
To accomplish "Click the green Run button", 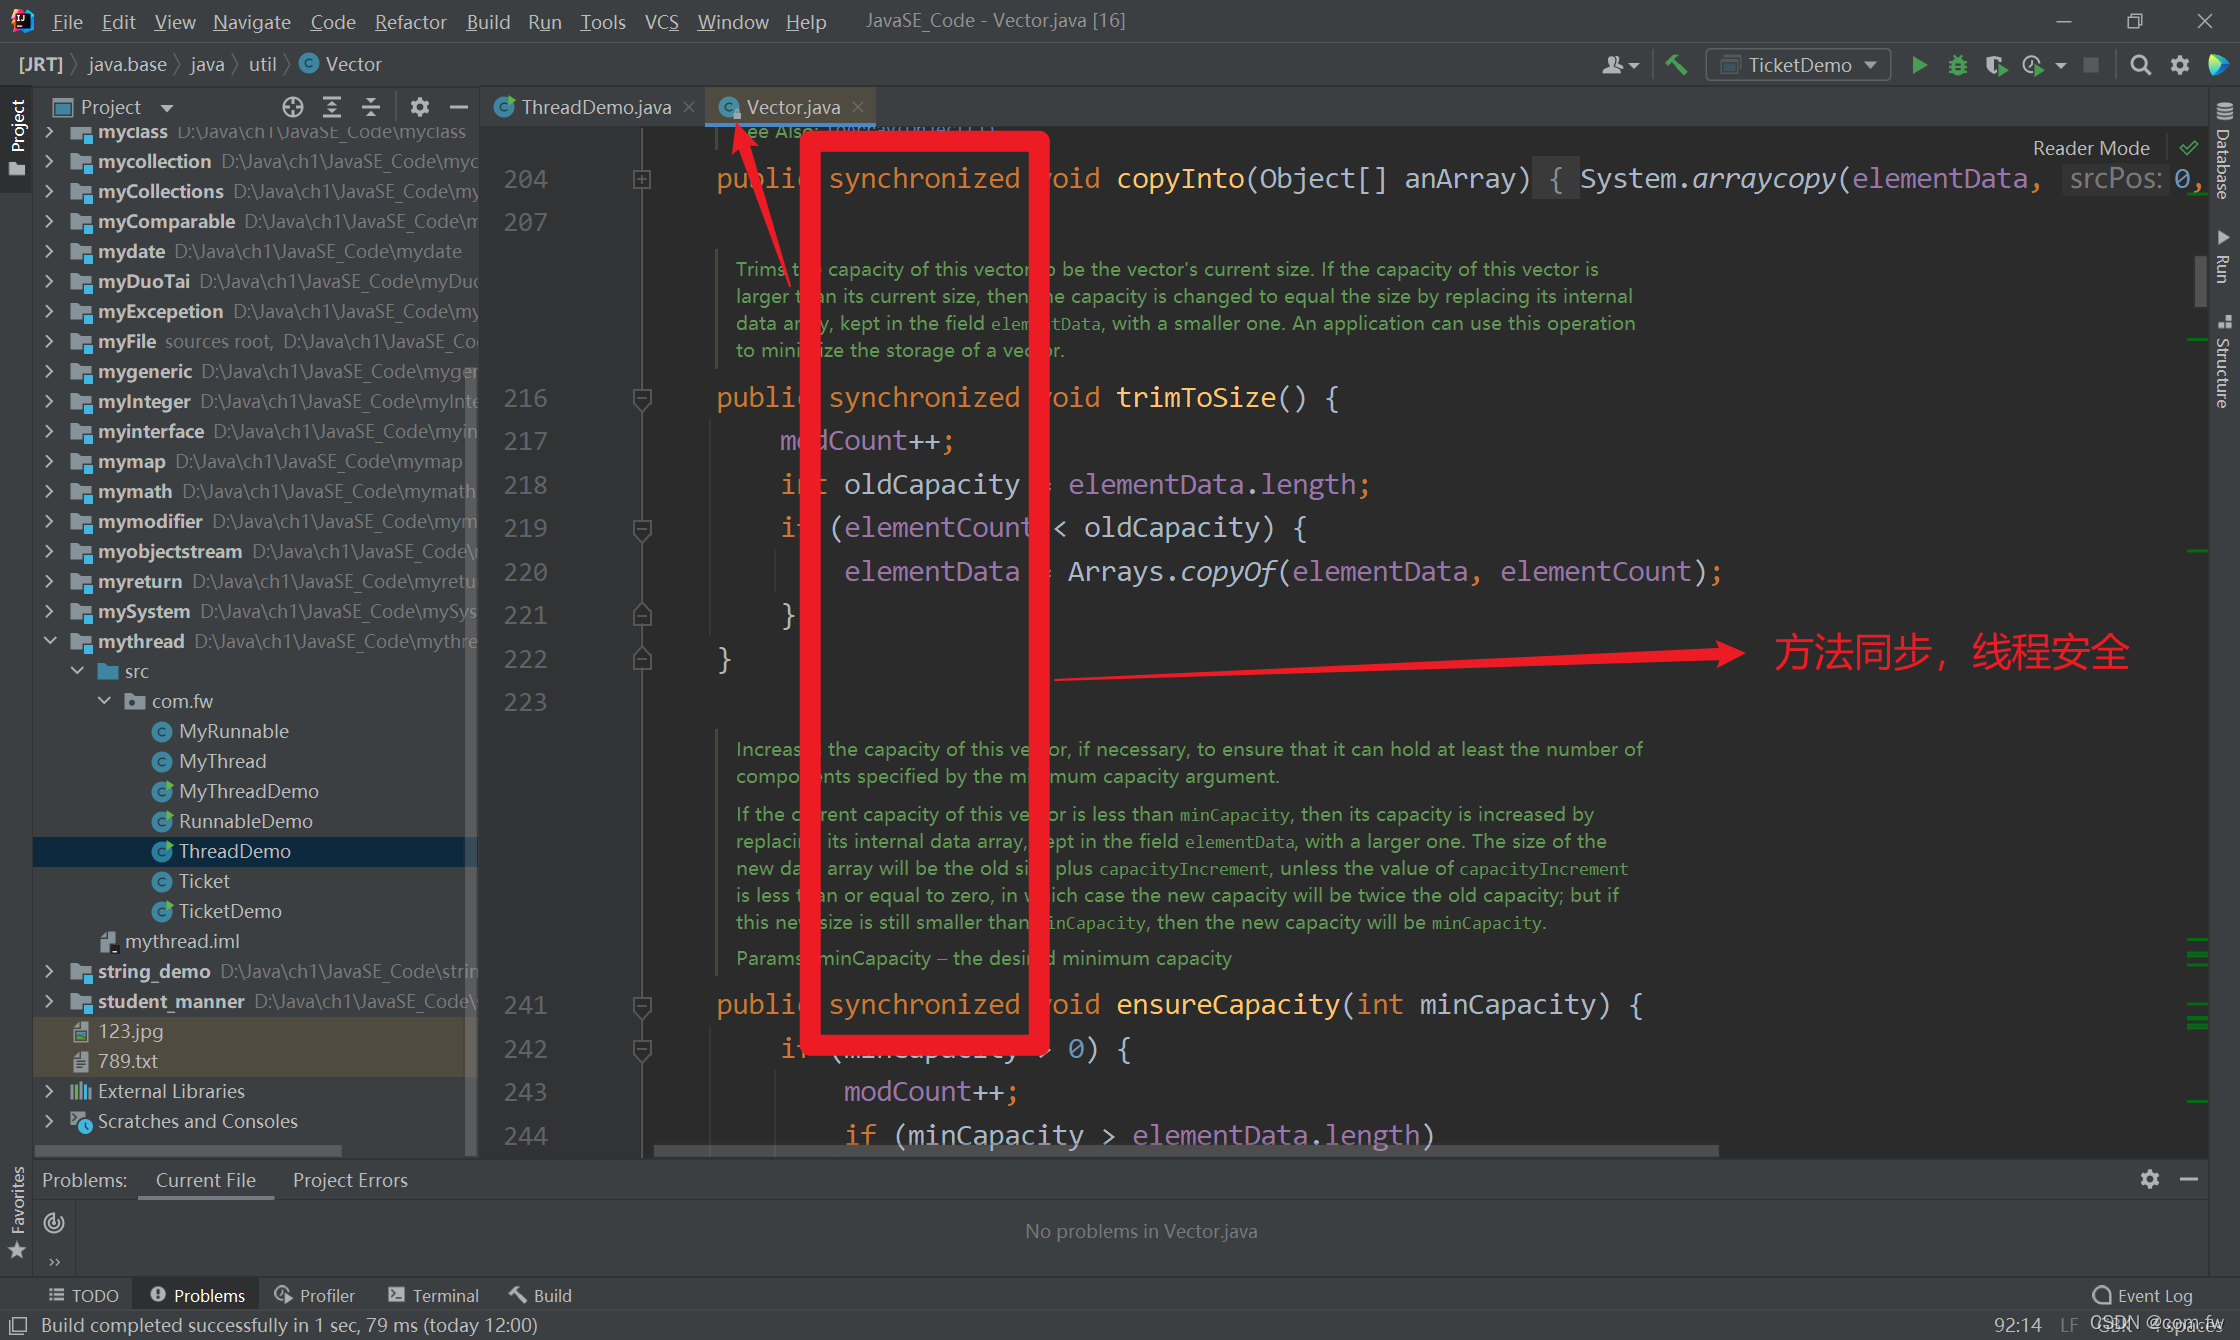I will [1919, 65].
